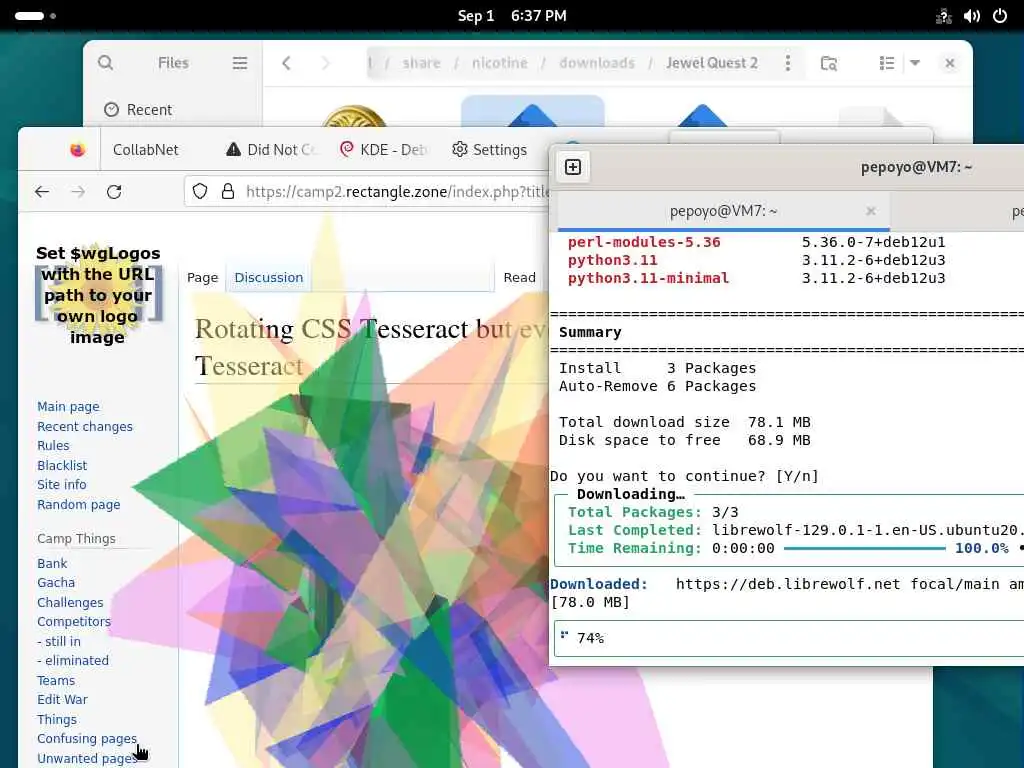Open the Site info link

(x=61, y=485)
